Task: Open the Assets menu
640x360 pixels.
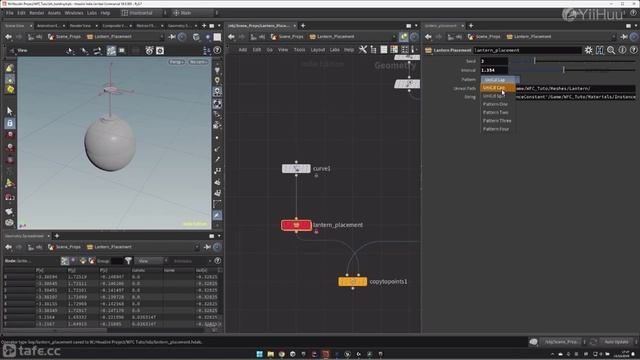Action: click(x=54, y=13)
